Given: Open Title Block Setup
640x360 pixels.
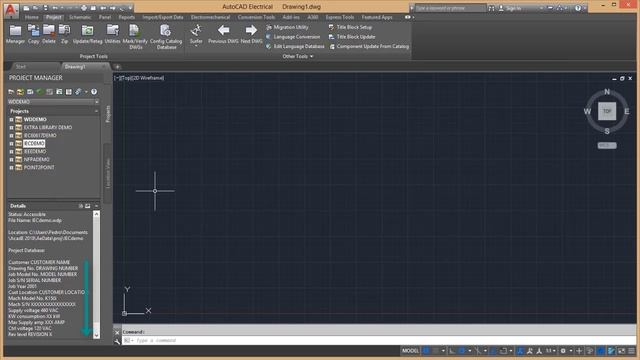Looking at the screenshot, I should pyautogui.click(x=350, y=27).
